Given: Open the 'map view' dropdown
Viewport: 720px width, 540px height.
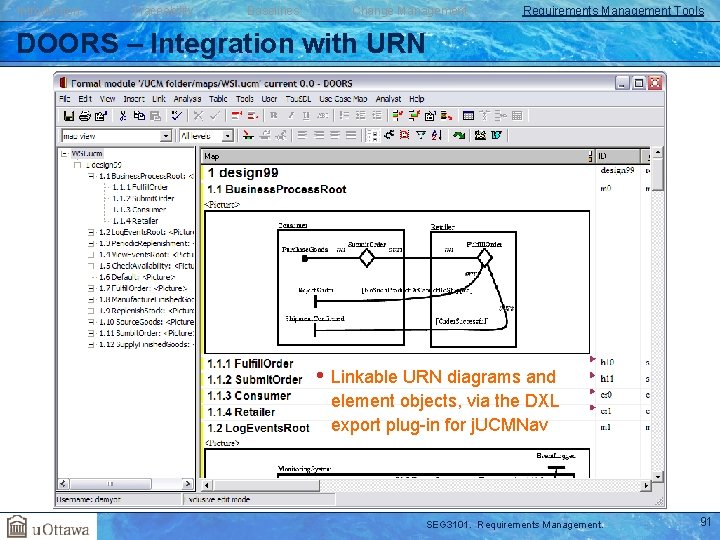Looking at the screenshot, I should [166, 136].
